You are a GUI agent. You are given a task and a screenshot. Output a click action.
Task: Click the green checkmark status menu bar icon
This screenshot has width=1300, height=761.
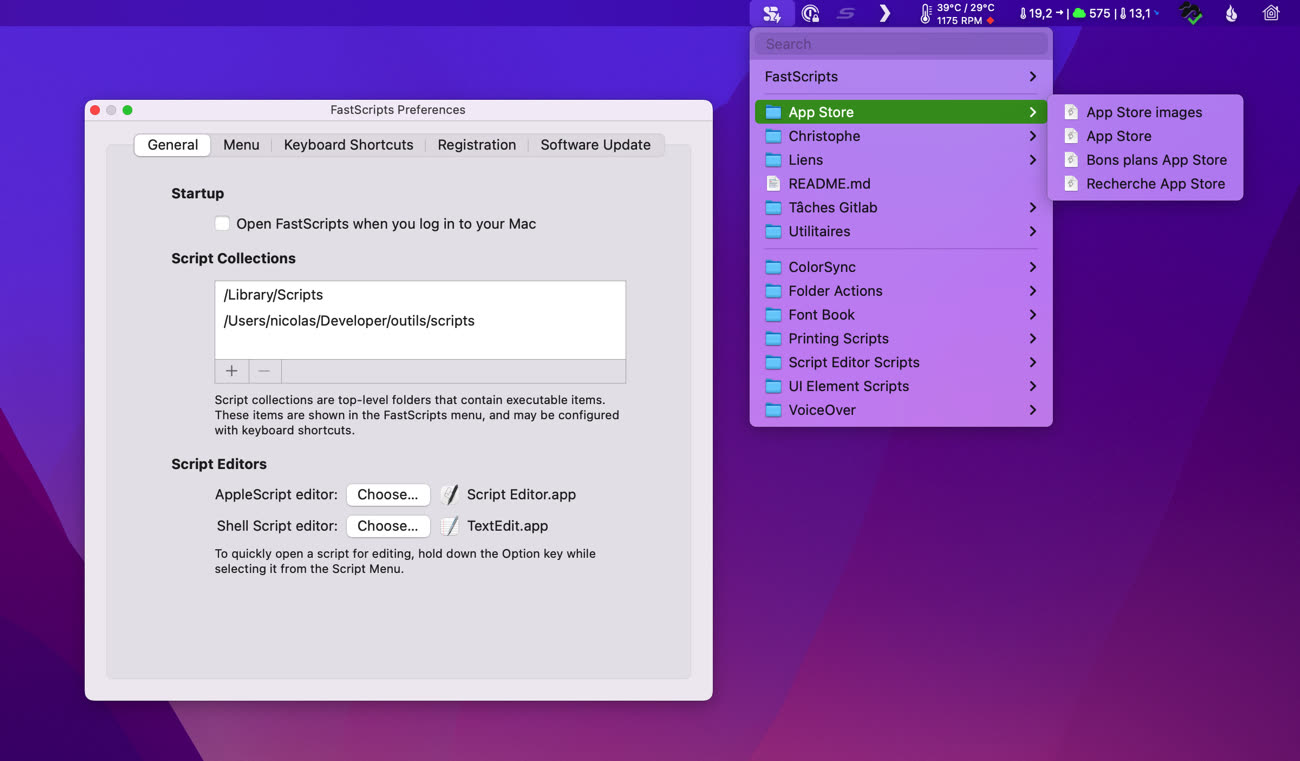click(1190, 13)
